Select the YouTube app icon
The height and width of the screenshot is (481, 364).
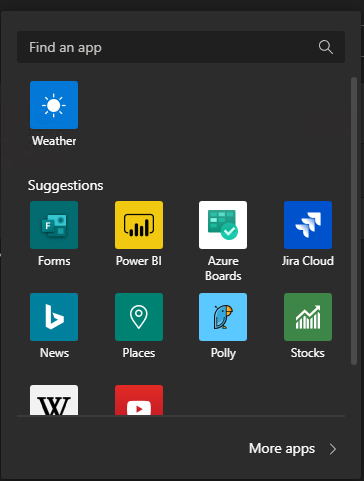(x=139, y=400)
